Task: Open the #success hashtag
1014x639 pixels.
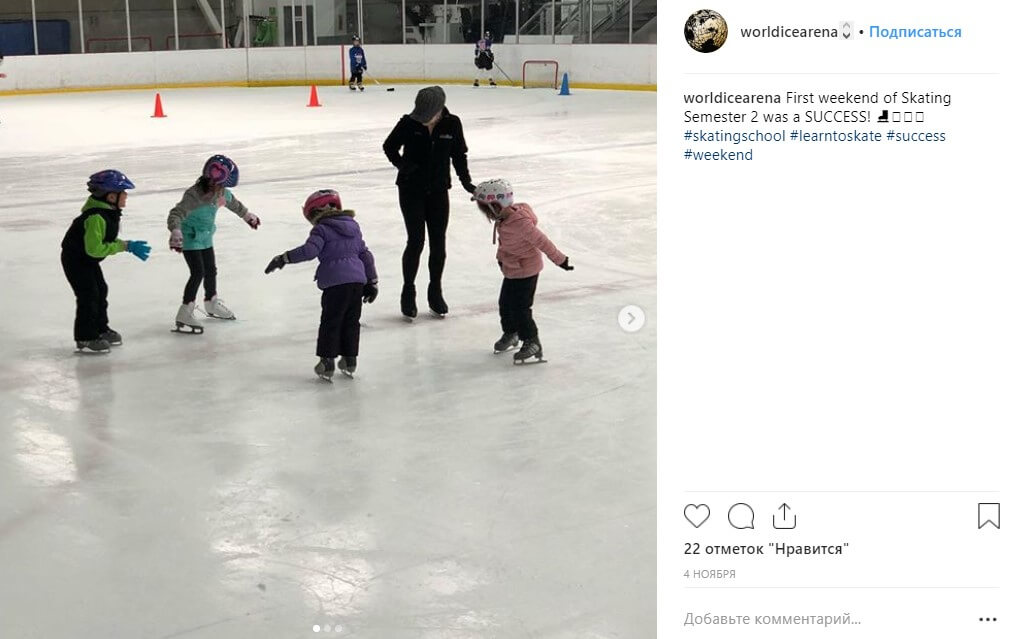Action: tap(916, 136)
